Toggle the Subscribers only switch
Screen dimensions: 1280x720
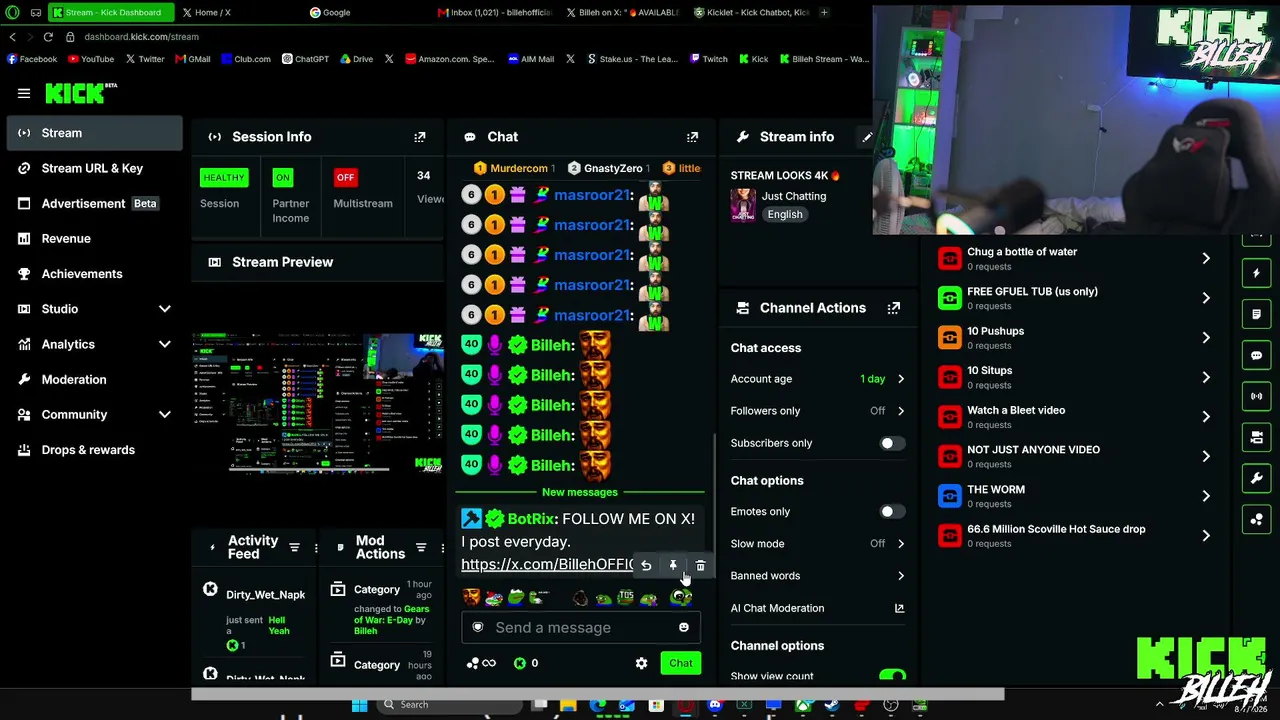892,443
